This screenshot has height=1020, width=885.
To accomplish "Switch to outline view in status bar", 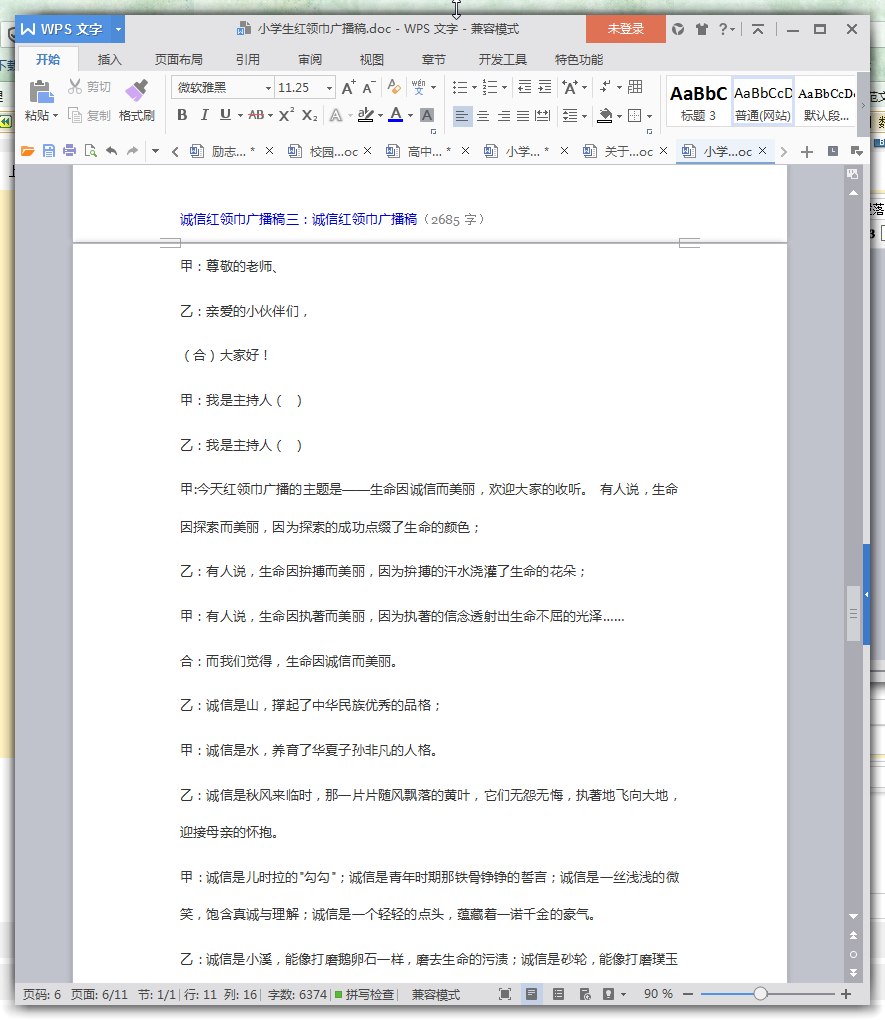I will pyautogui.click(x=558, y=994).
